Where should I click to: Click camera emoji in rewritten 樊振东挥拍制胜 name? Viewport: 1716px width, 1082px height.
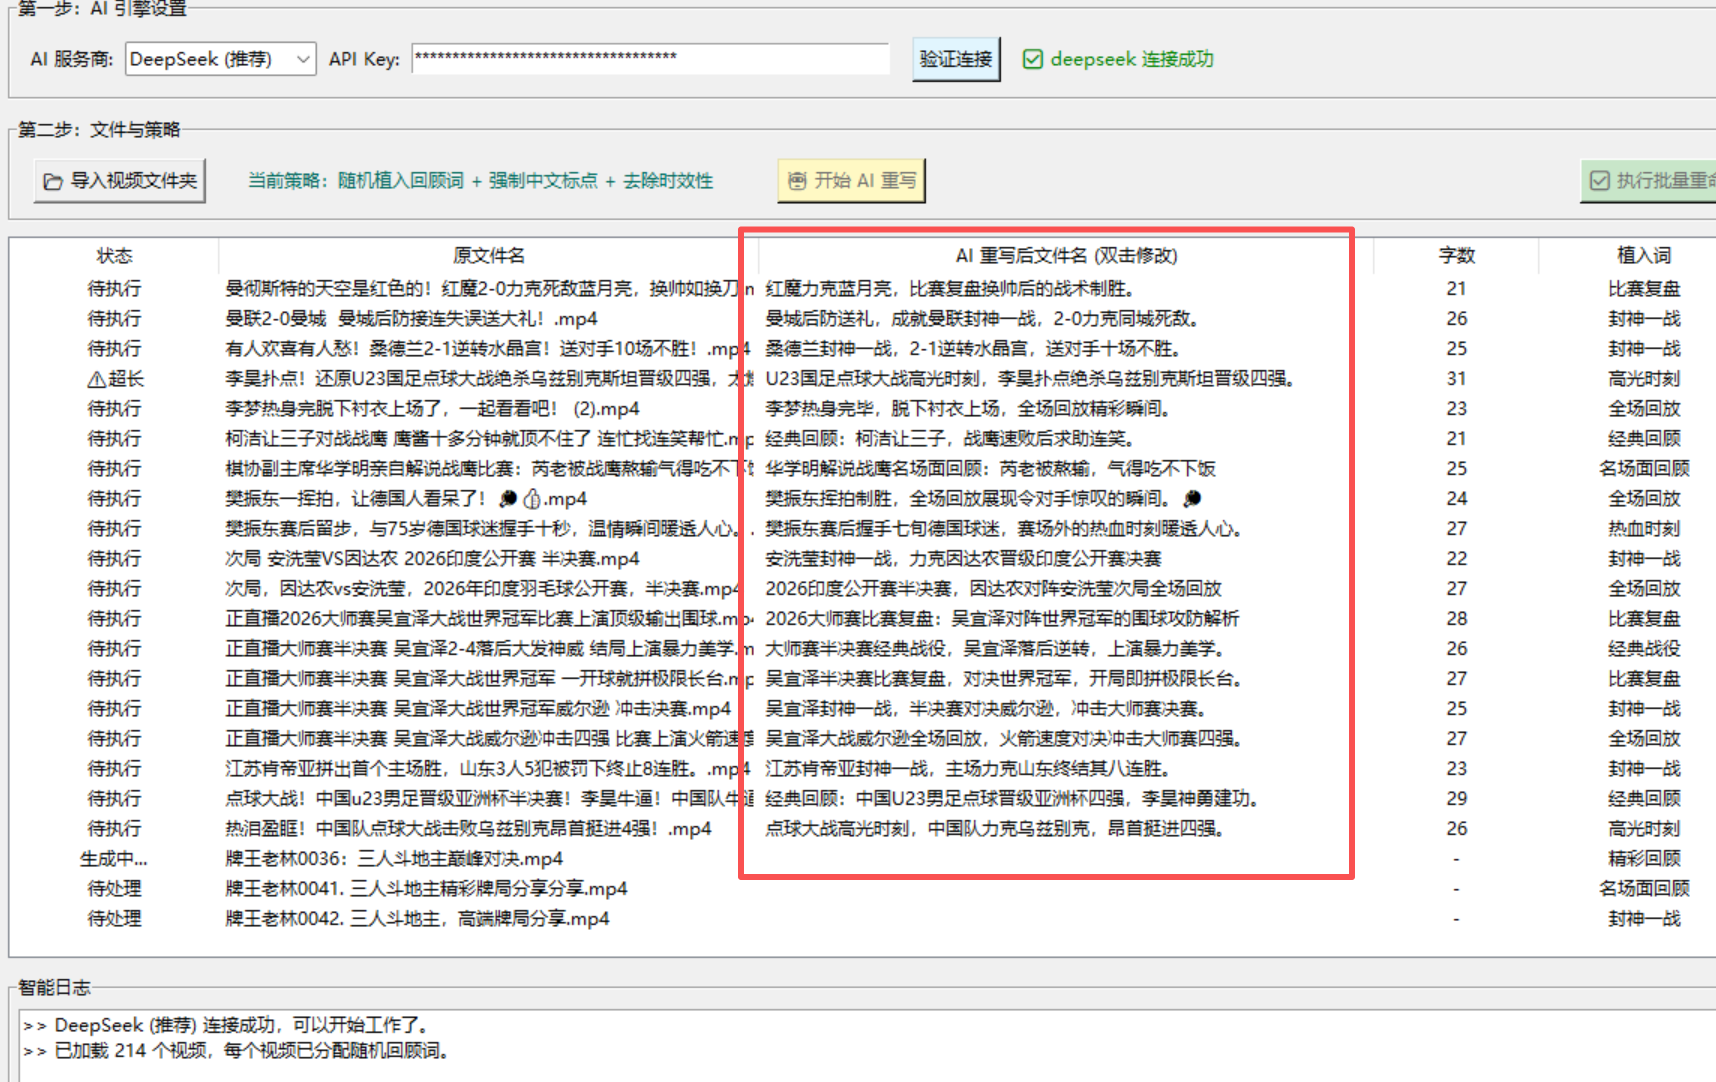coord(1192,498)
